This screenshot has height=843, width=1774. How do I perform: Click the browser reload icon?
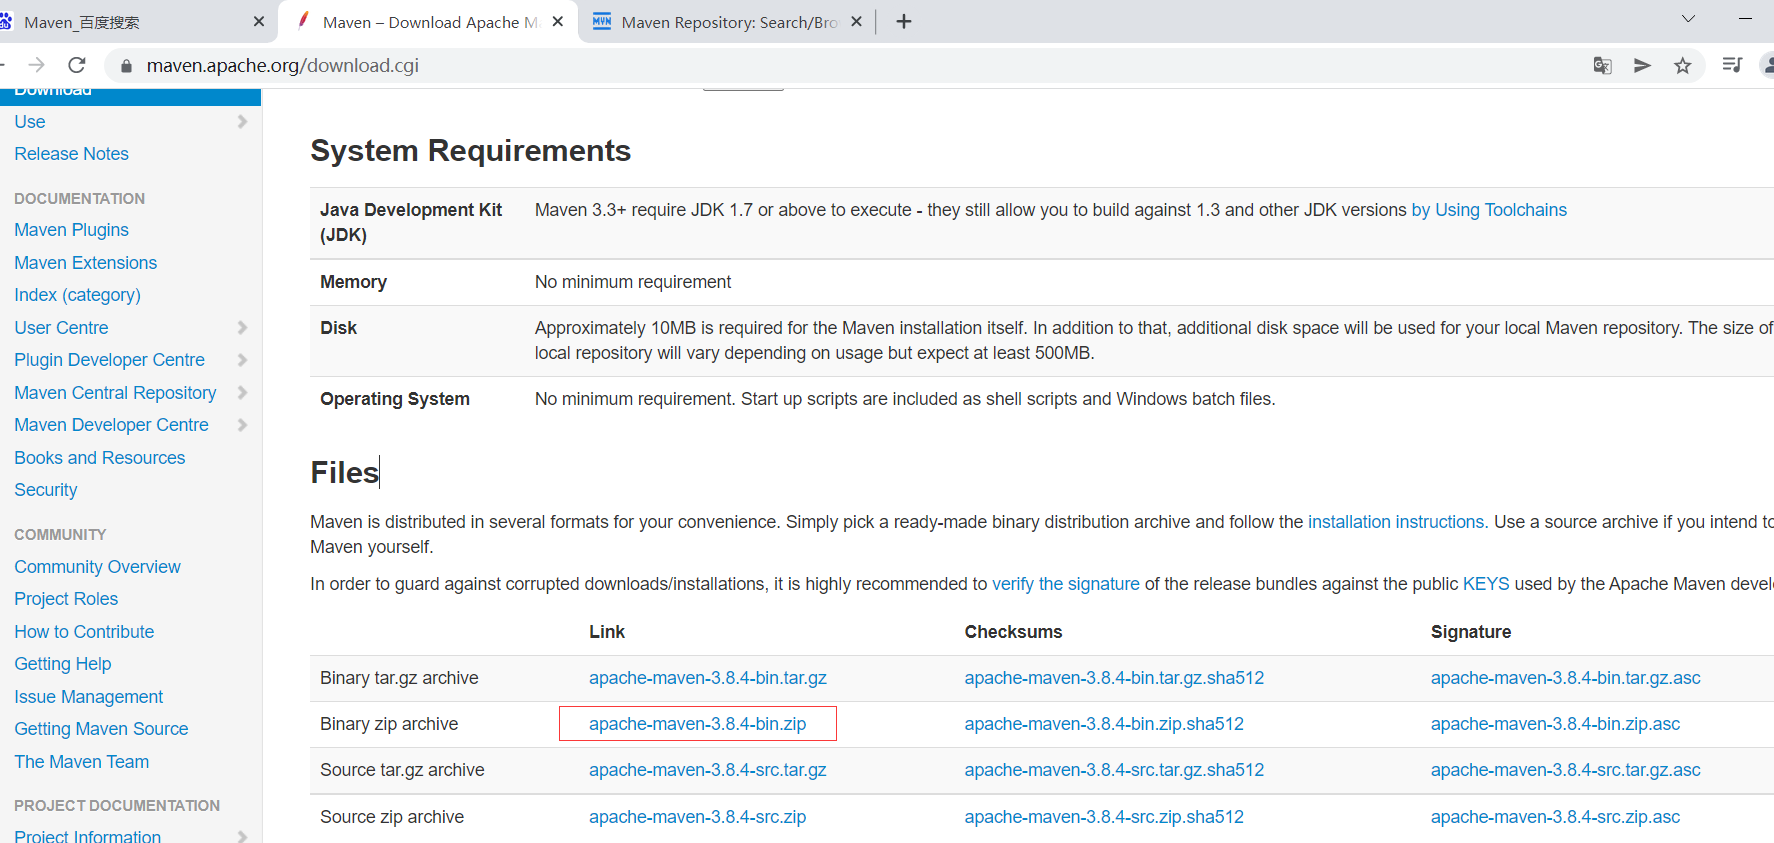pyautogui.click(x=77, y=65)
